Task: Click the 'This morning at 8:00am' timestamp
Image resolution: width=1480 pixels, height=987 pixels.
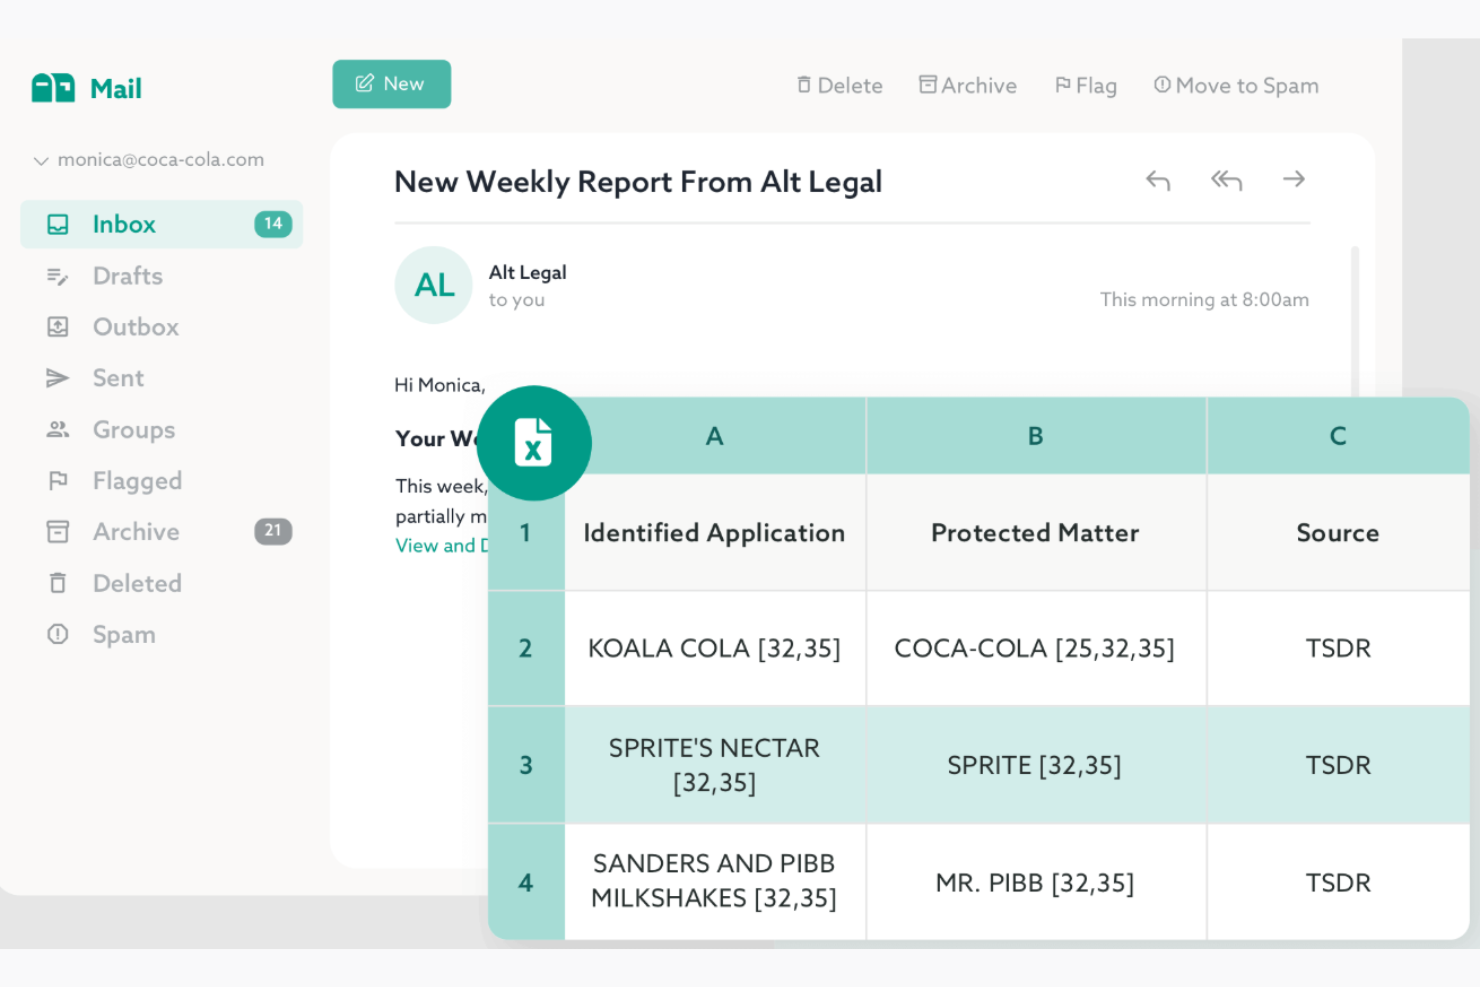Action: (1204, 300)
